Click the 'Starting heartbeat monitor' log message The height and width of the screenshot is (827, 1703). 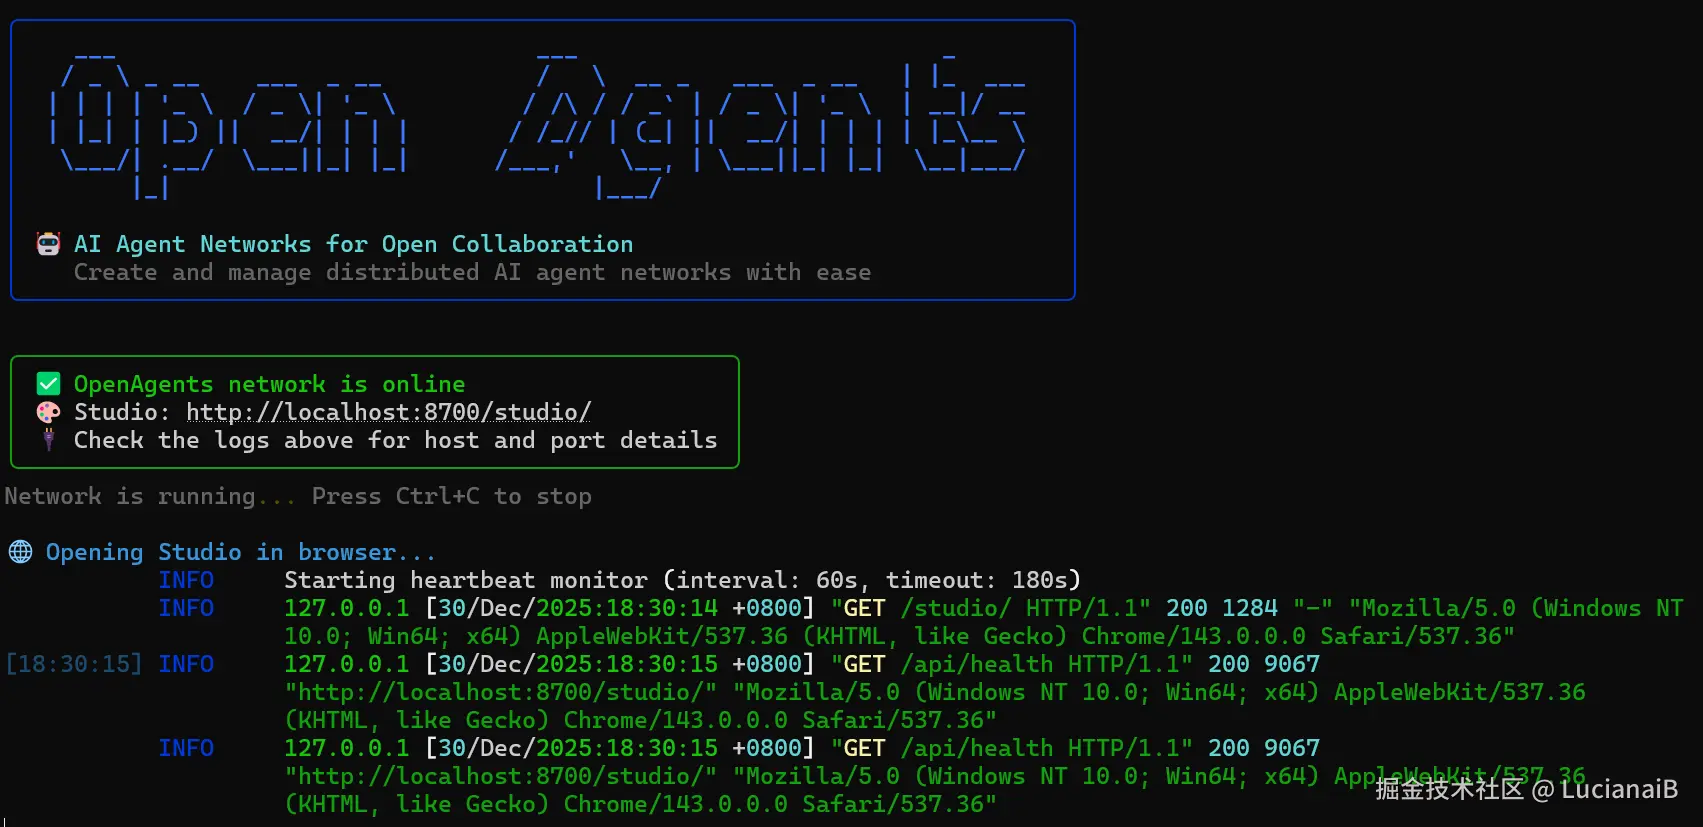pyautogui.click(x=466, y=580)
